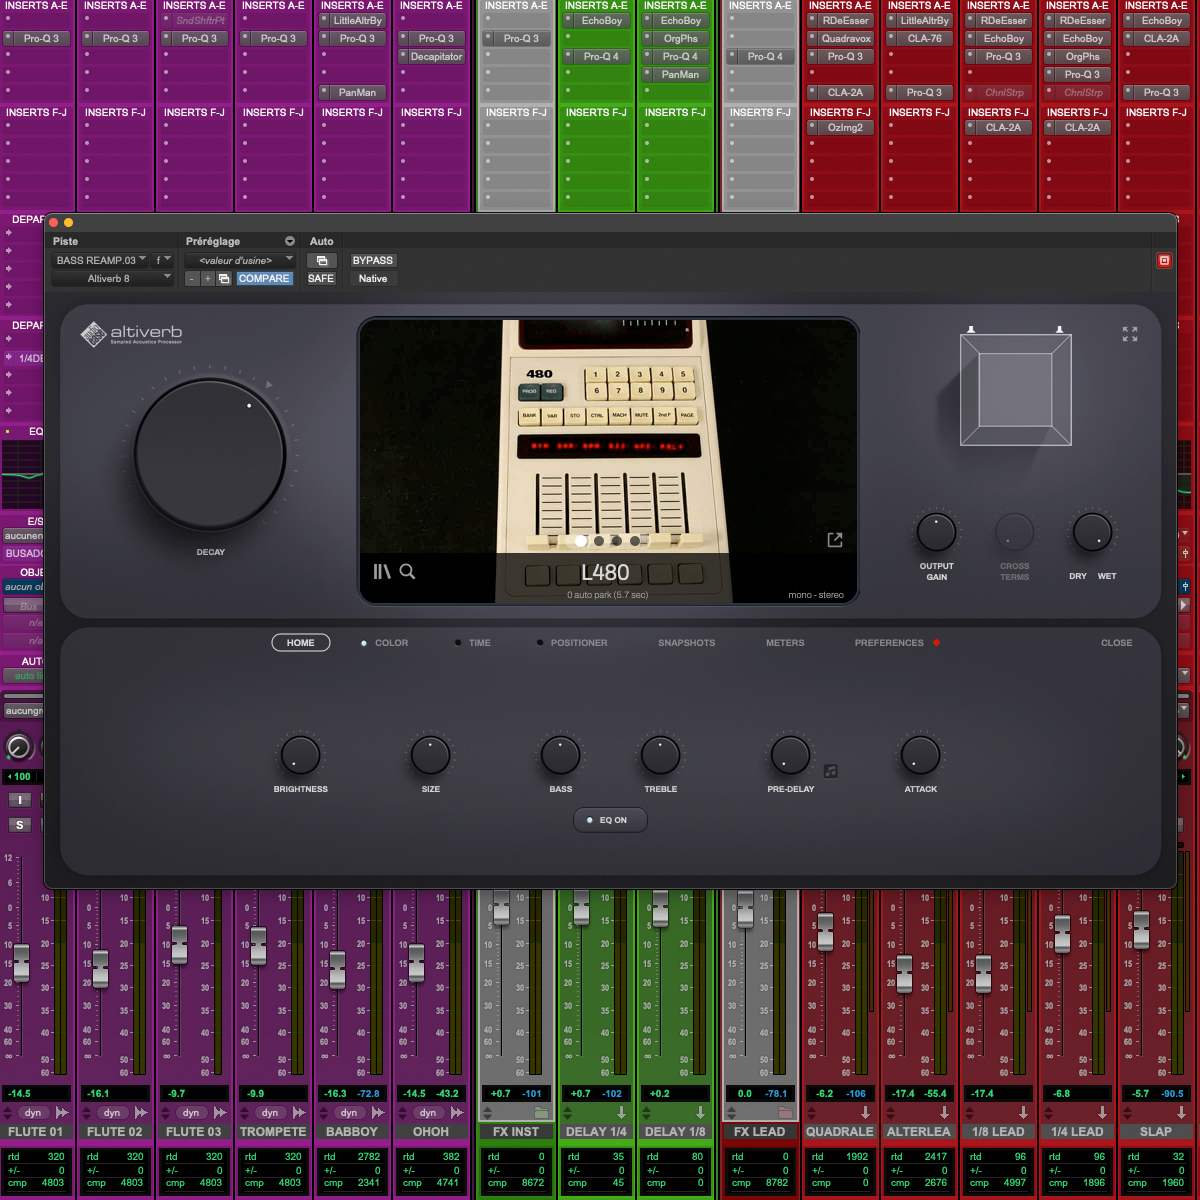
Task: Toggle the dyn button on OHOH track
Action: [428, 1113]
